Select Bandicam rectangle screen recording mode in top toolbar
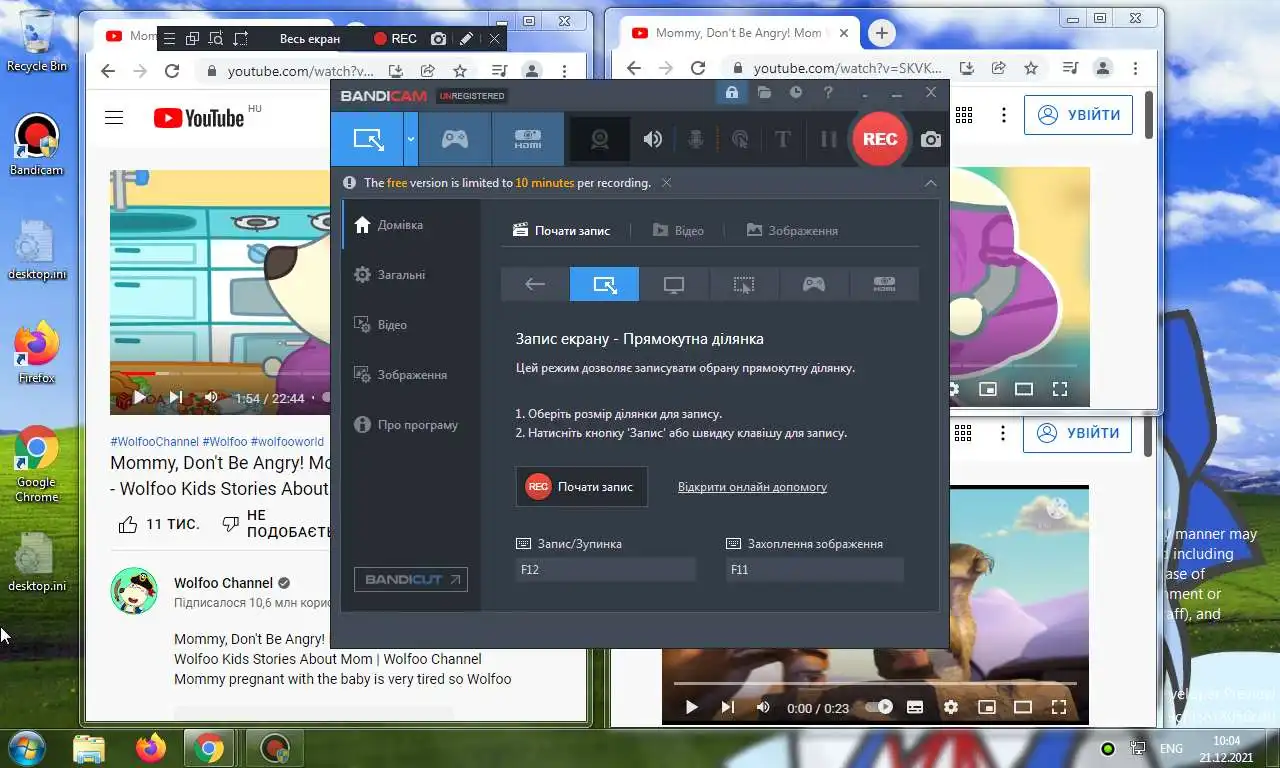1280x768 pixels. point(368,139)
